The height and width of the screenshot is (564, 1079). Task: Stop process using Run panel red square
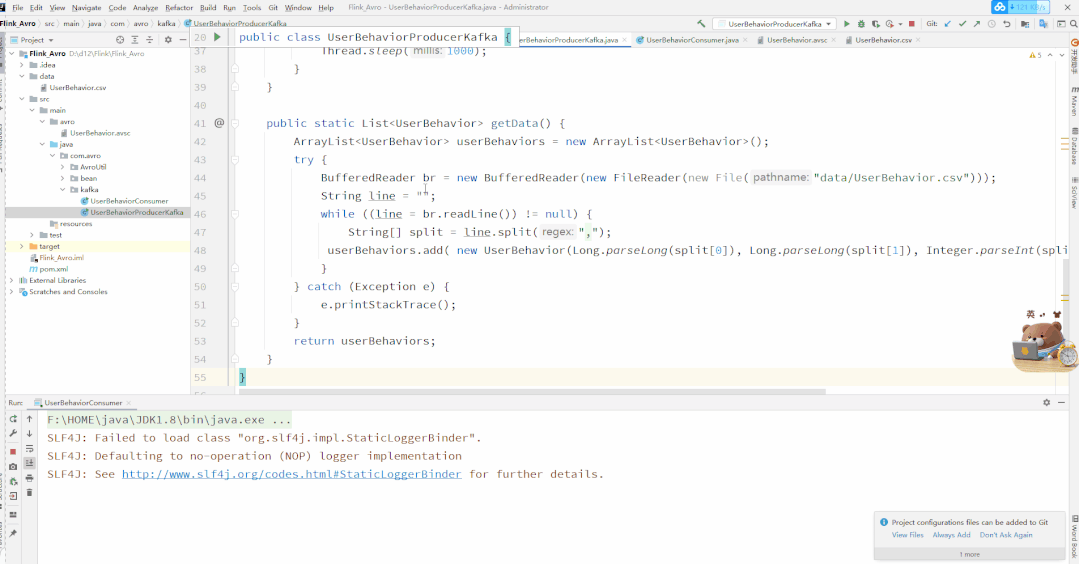point(13,451)
